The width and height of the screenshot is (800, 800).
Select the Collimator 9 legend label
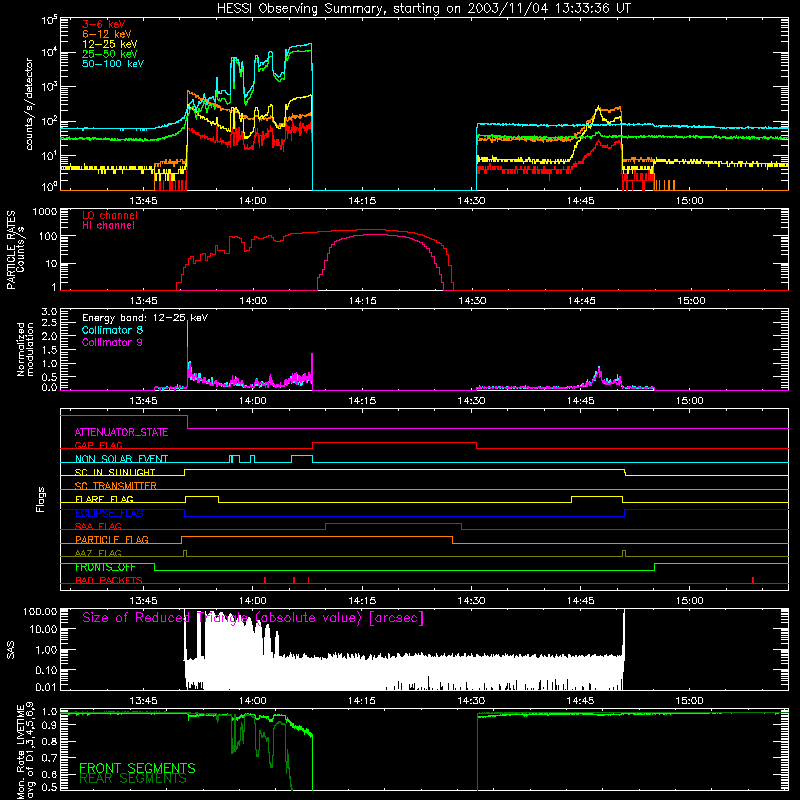point(112,342)
